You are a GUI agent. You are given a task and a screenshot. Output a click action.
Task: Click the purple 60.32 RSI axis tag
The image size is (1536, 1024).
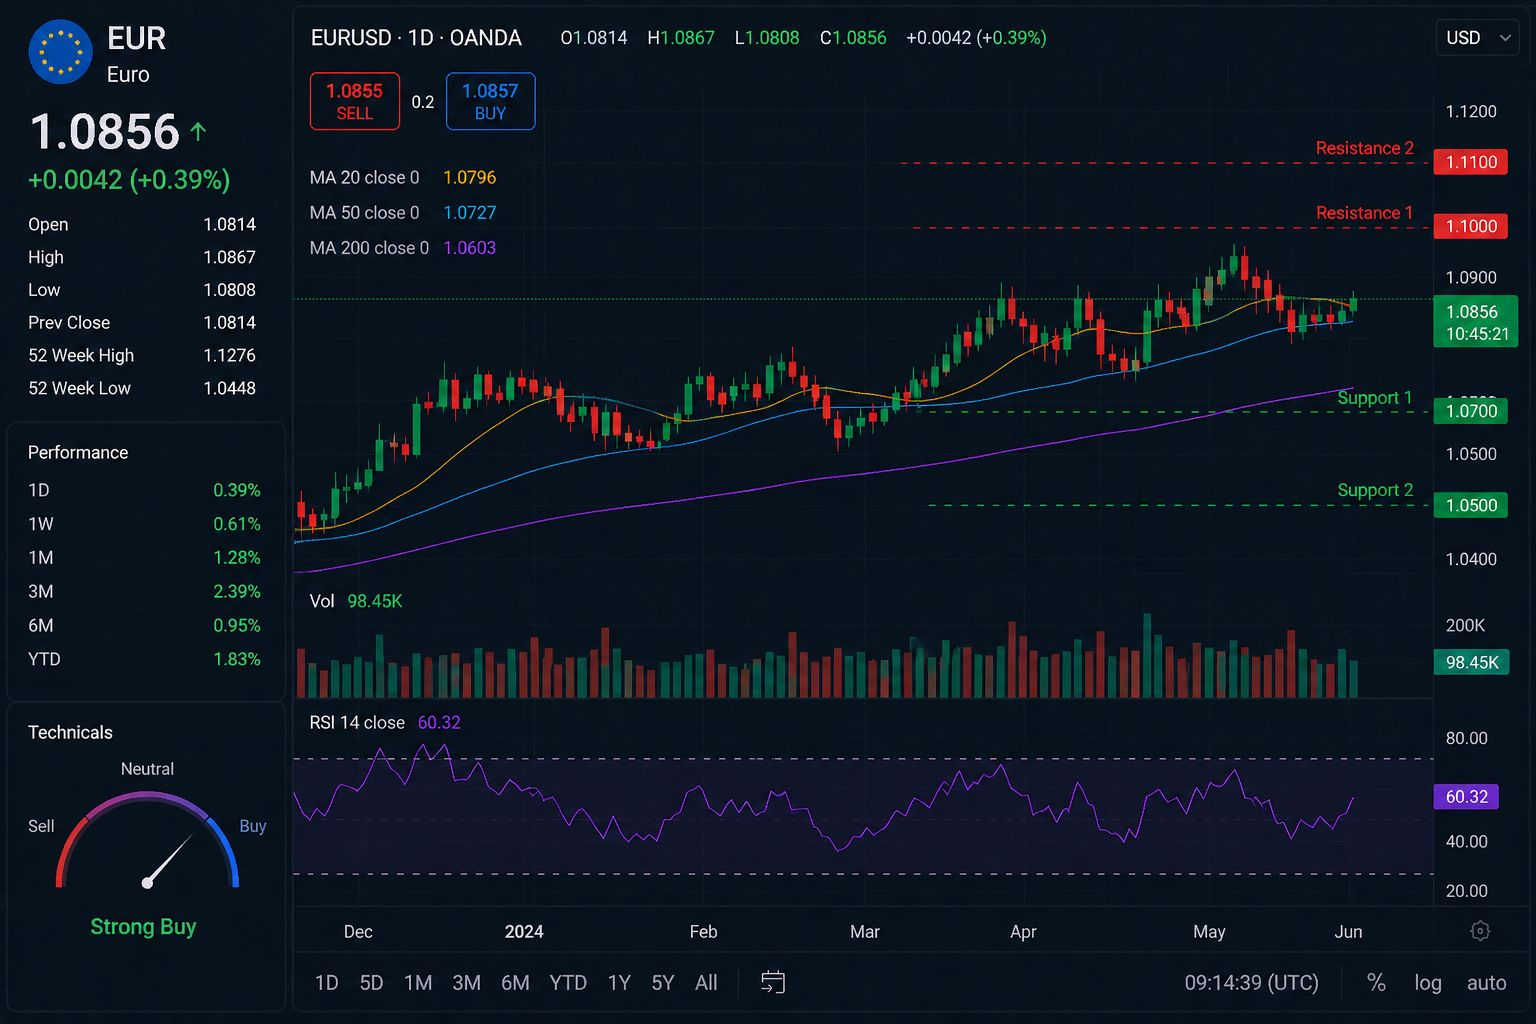(x=1466, y=797)
